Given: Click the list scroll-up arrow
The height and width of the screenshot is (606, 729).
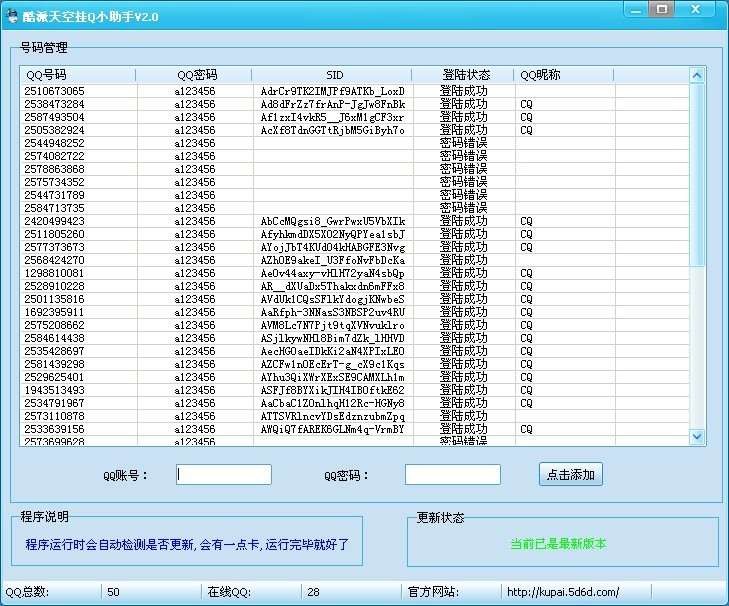Looking at the screenshot, I should click(x=696, y=75).
